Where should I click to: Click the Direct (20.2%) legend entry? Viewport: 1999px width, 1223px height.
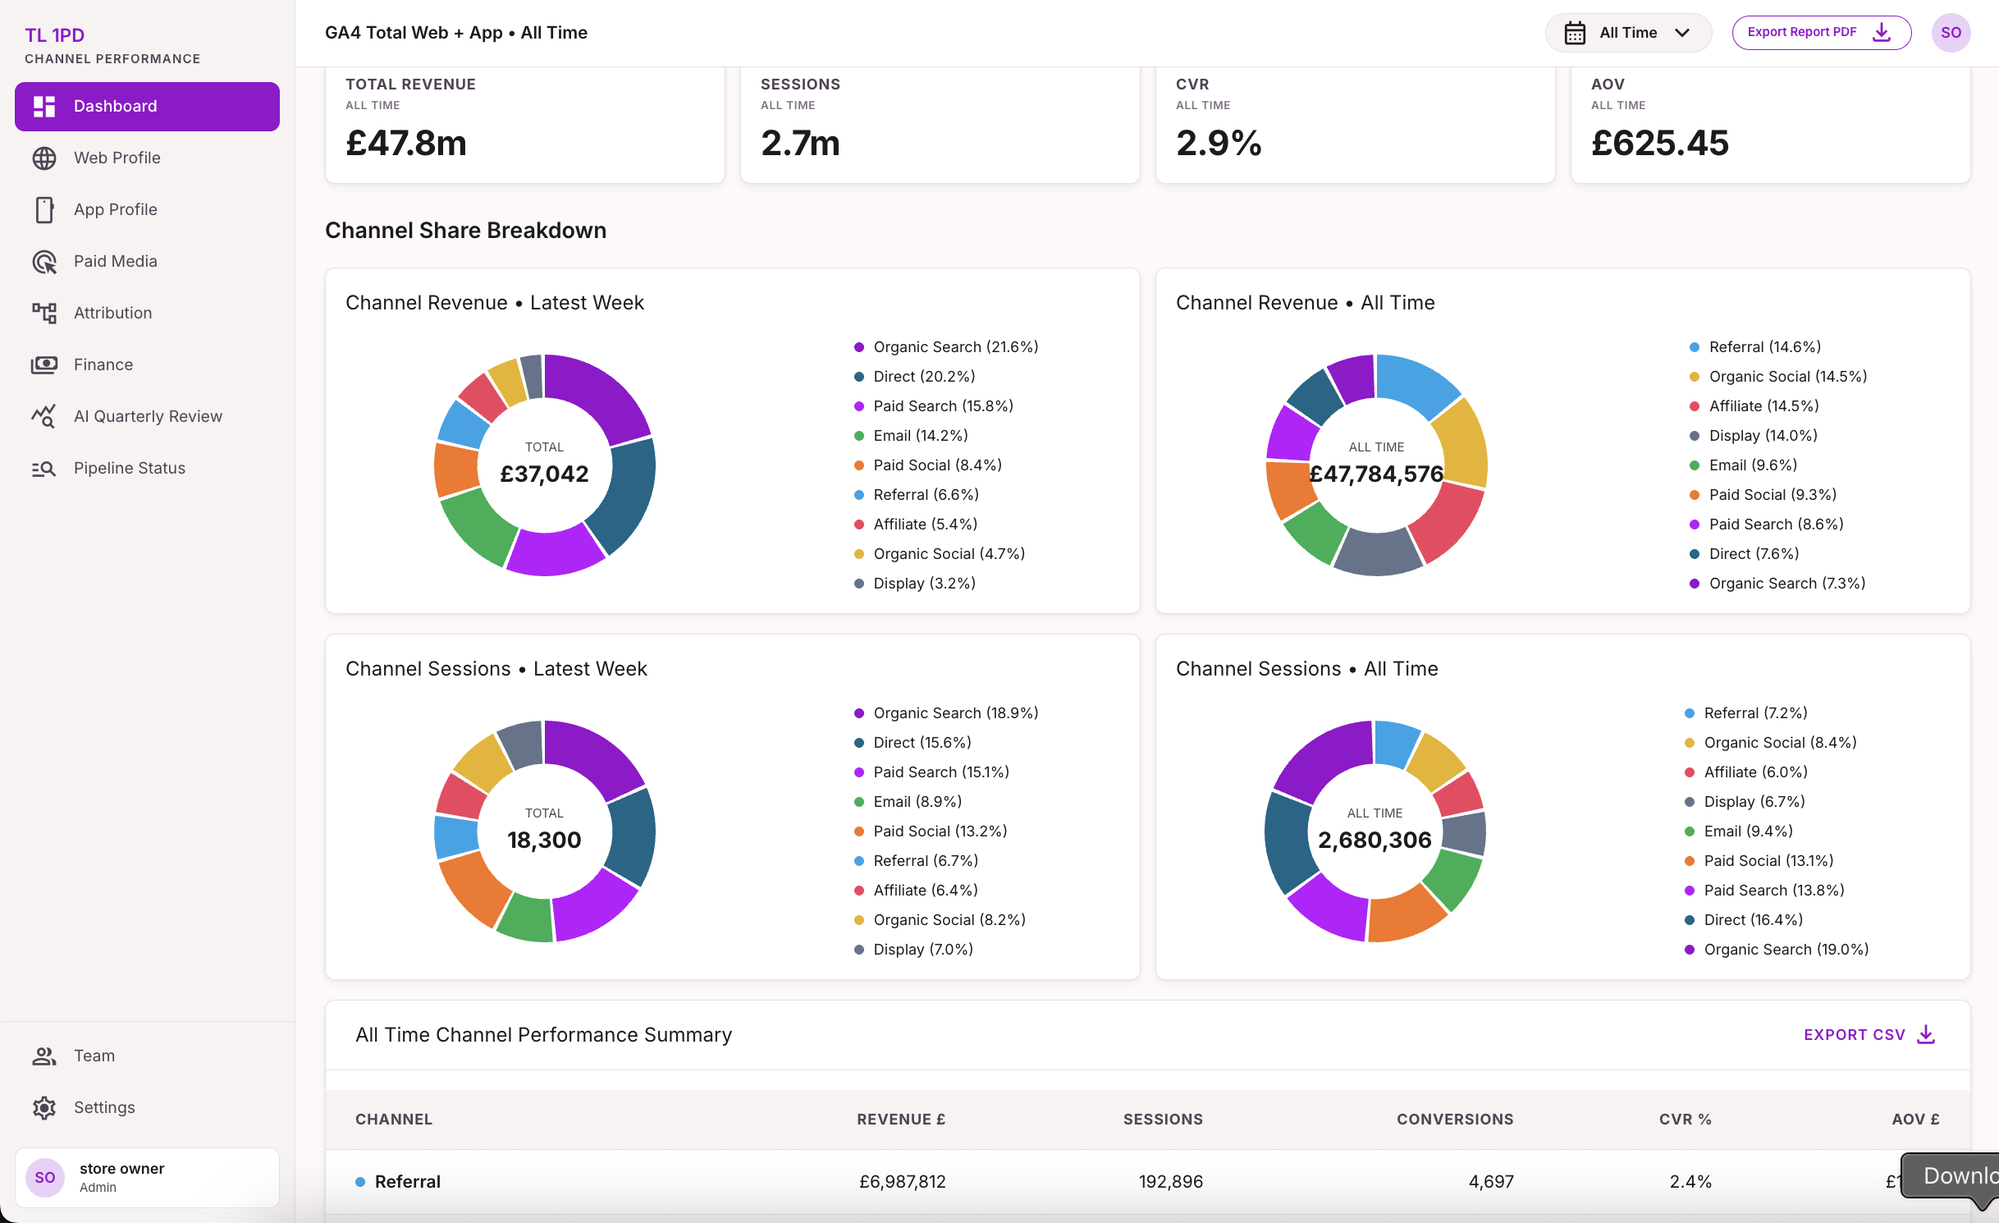tap(914, 377)
